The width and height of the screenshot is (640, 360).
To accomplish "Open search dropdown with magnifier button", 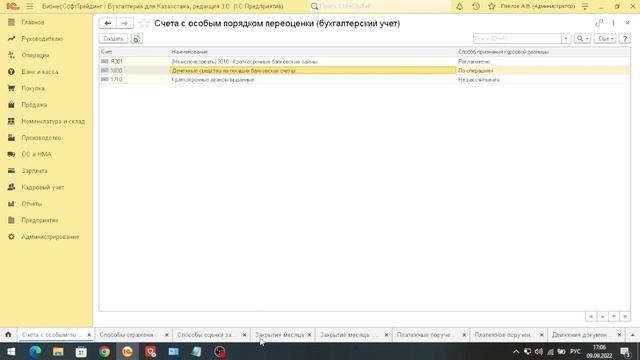I will click(x=582, y=39).
